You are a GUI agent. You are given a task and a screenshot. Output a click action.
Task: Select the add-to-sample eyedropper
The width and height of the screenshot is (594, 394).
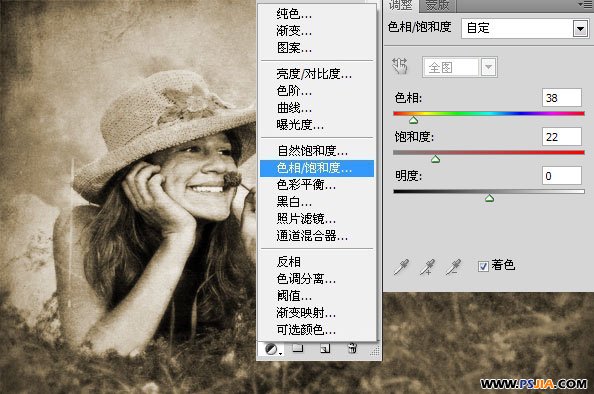point(427,267)
